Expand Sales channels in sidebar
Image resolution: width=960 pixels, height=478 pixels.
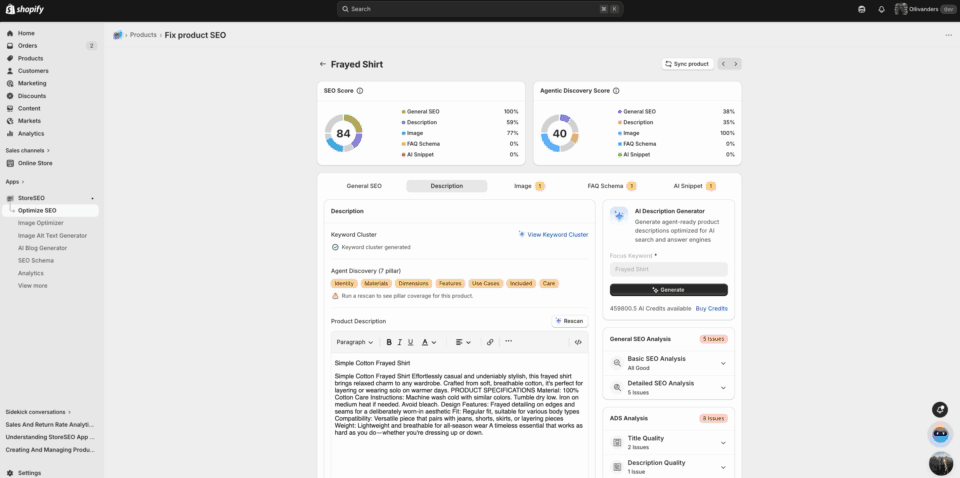tap(28, 151)
